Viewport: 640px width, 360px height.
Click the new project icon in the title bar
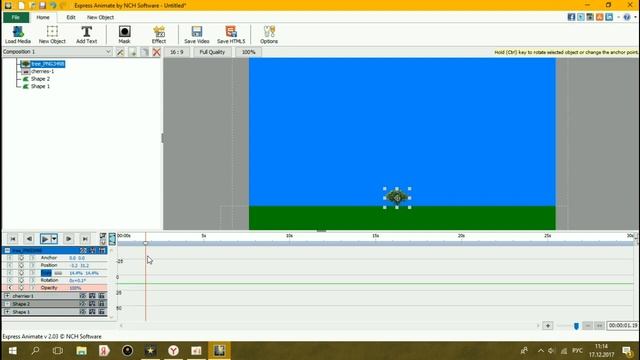click(x=21, y=5)
